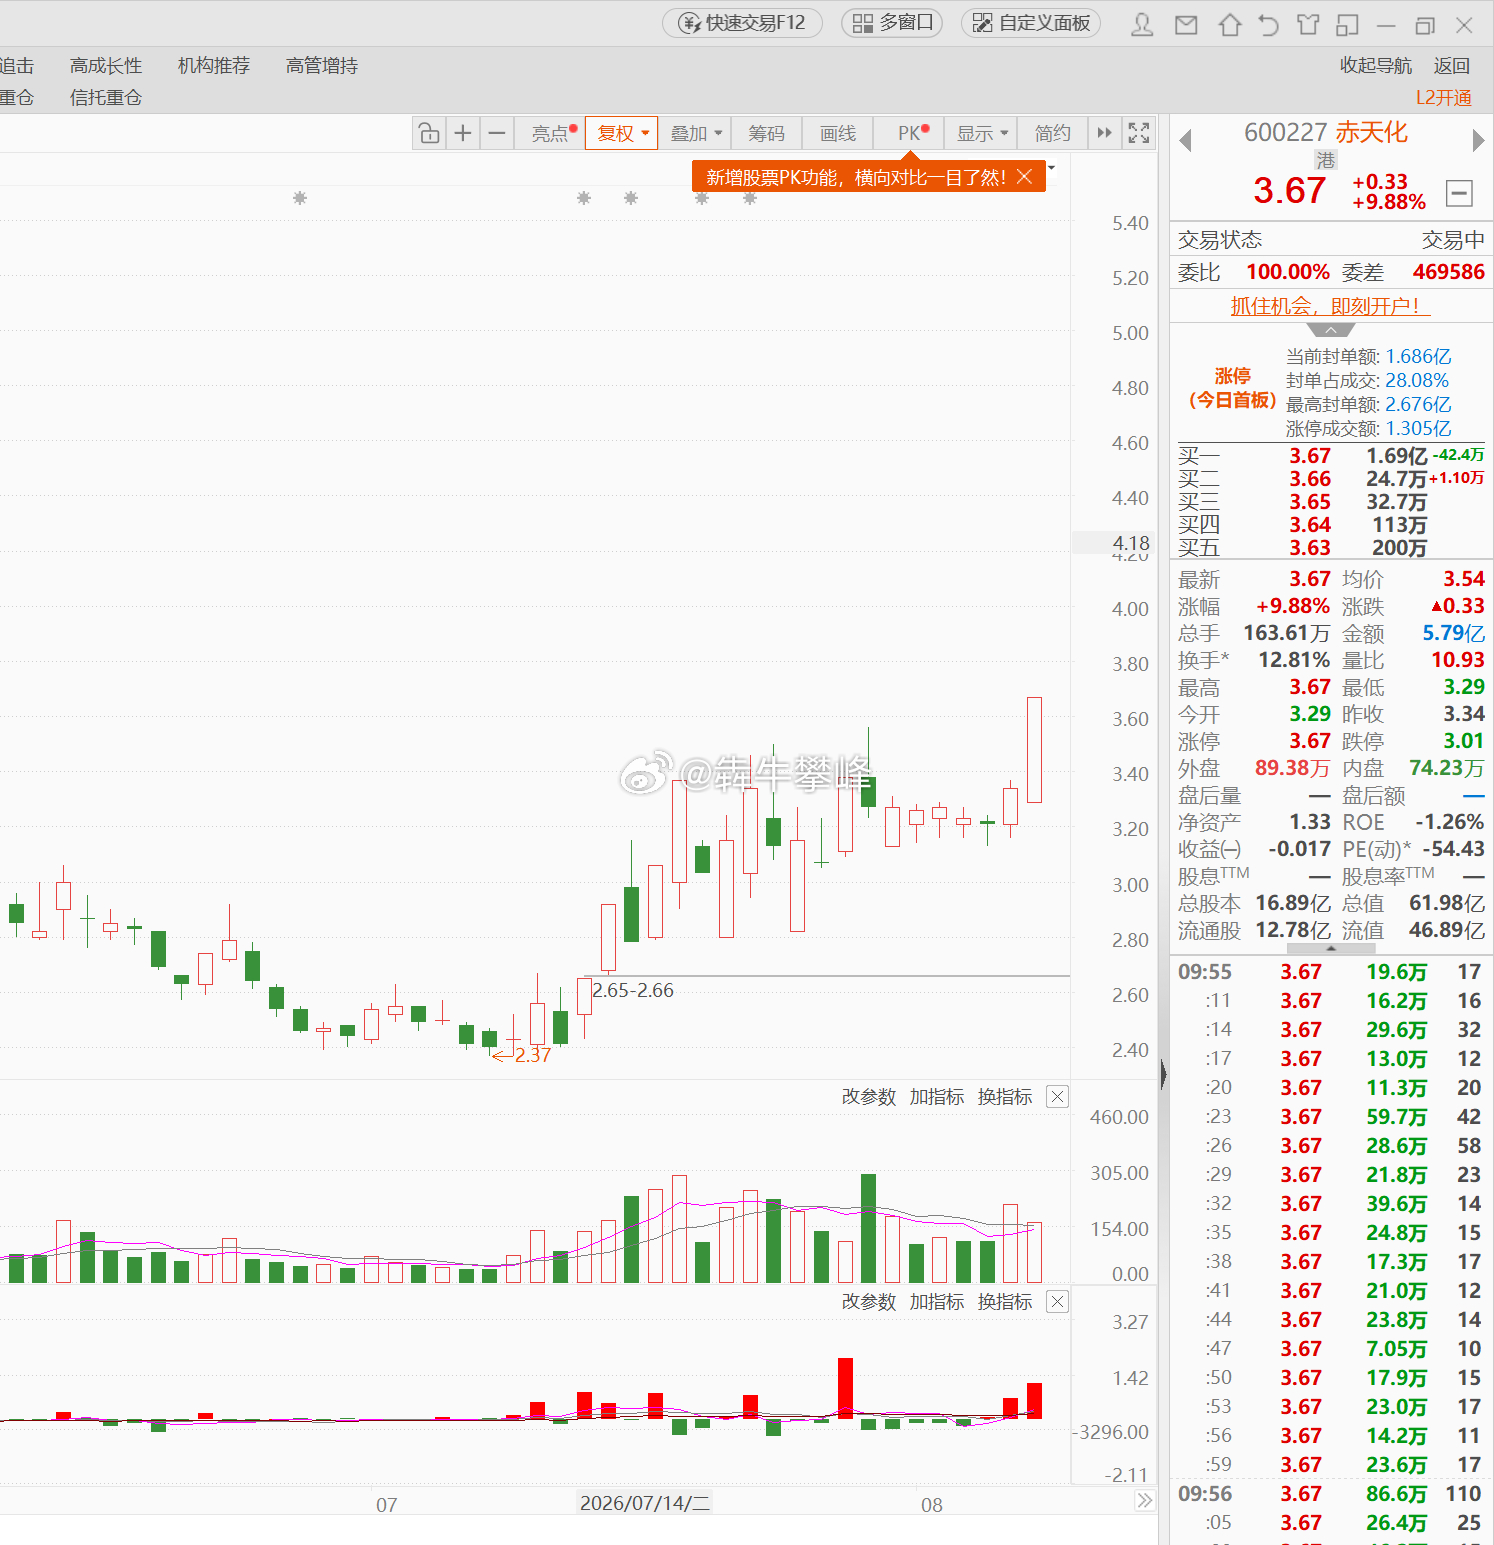
Task: Close the bottom indicator pane
Action: point(1057,1302)
